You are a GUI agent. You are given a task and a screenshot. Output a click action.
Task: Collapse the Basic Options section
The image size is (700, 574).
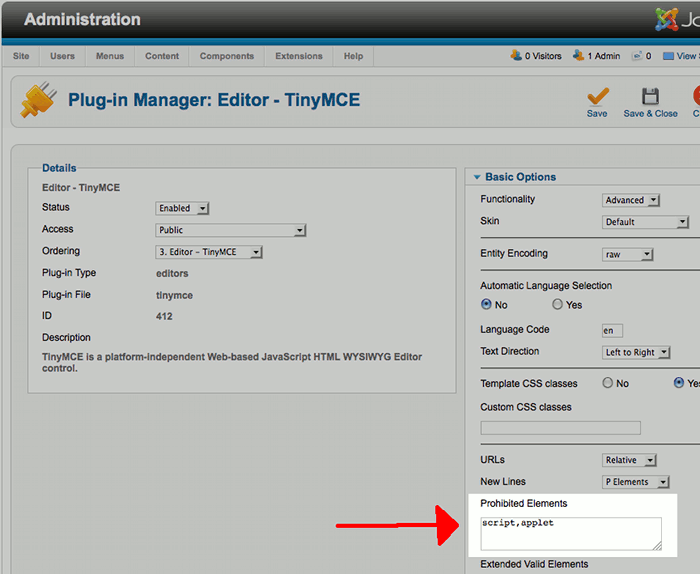(x=476, y=177)
